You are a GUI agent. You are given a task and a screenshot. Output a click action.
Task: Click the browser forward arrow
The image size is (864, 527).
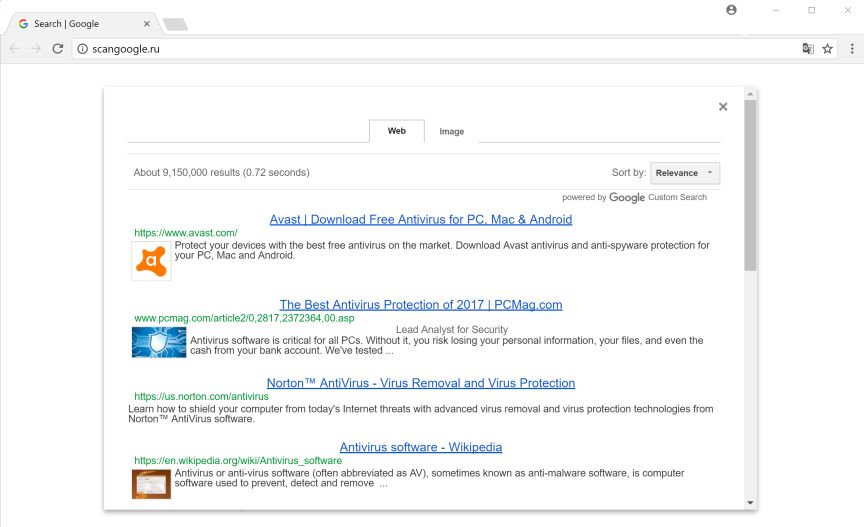tap(36, 49)
